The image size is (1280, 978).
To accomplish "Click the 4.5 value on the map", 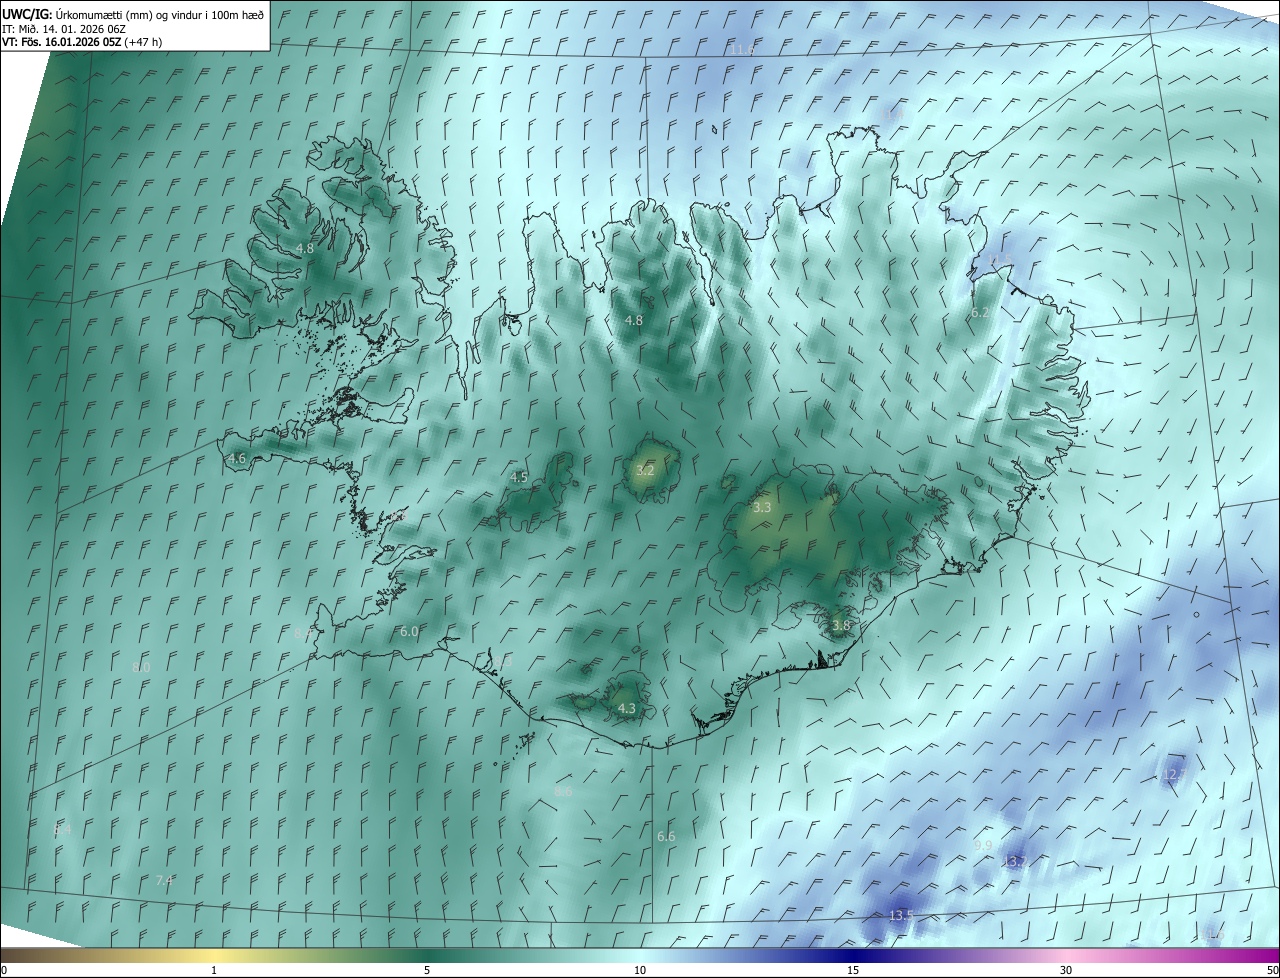I will tap(519, 478).
